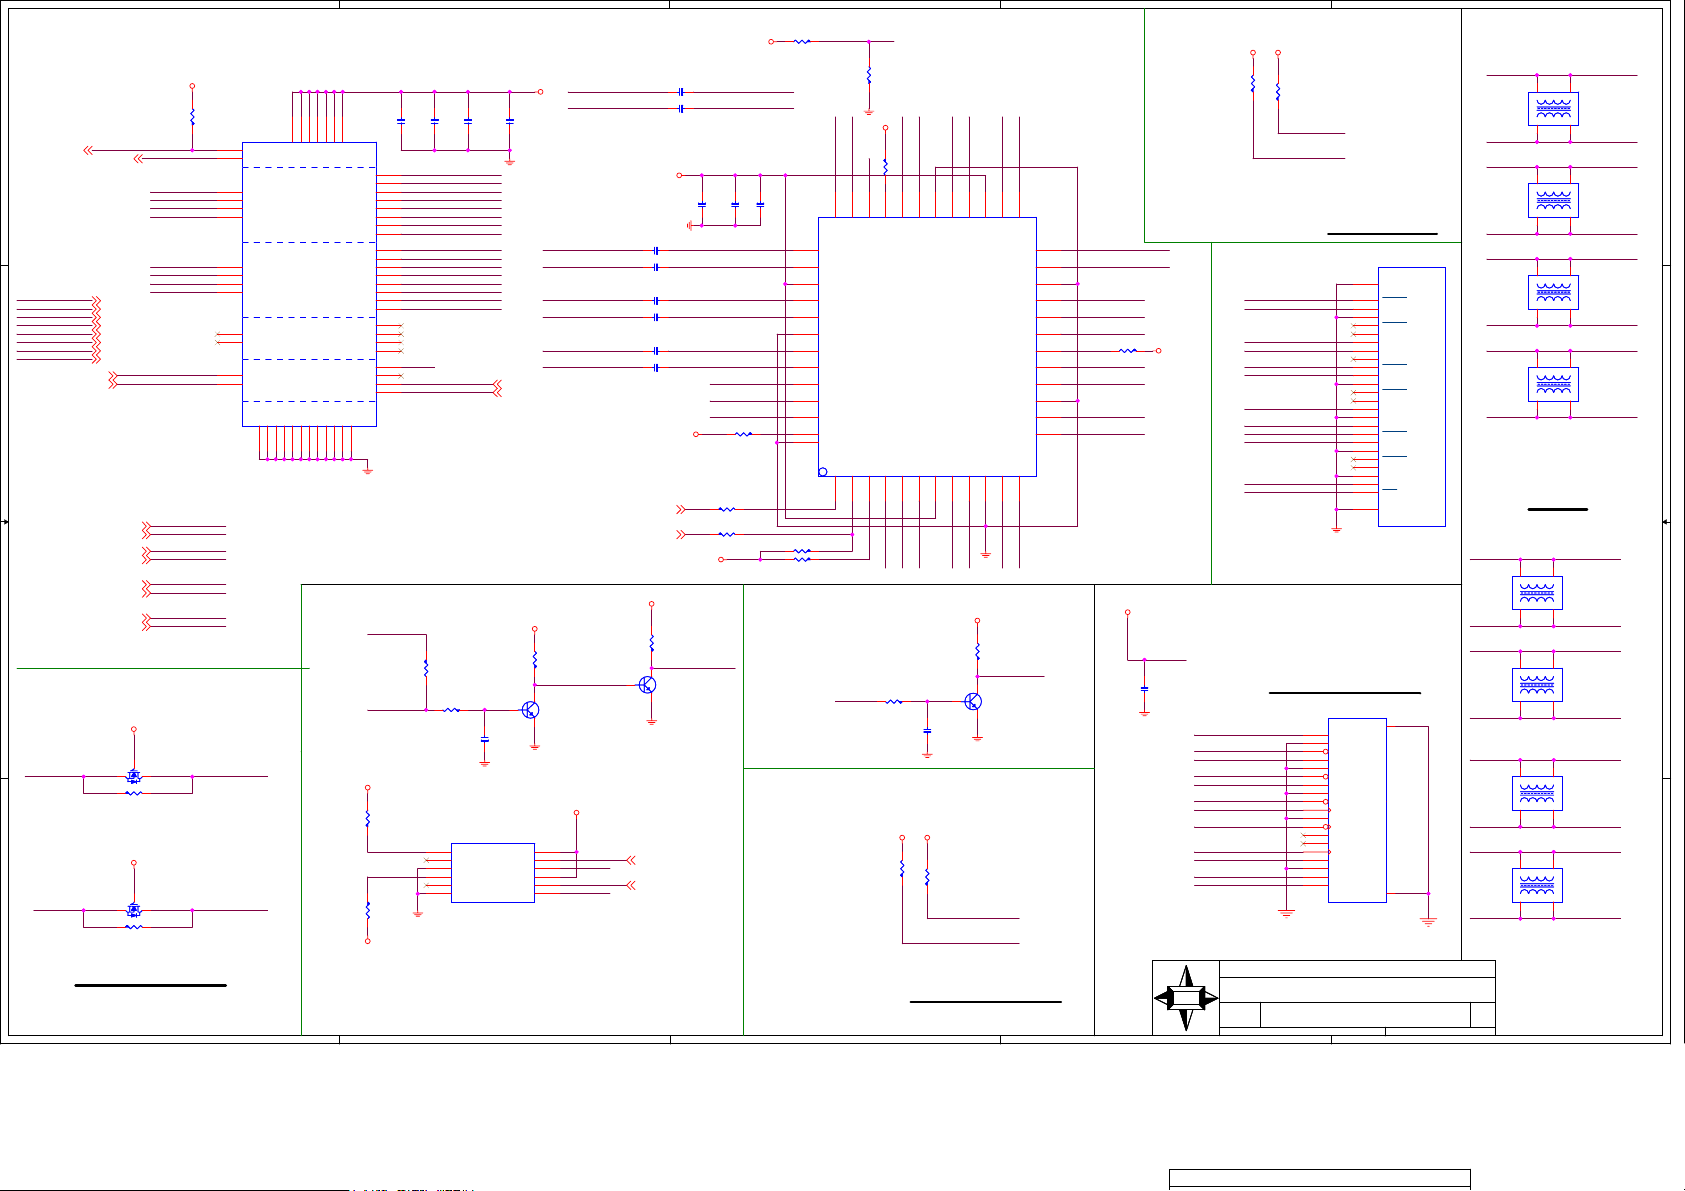Select the lone transistor in the middle panel
Screen dimensions: 1685x1191
[x=973, y=702]
